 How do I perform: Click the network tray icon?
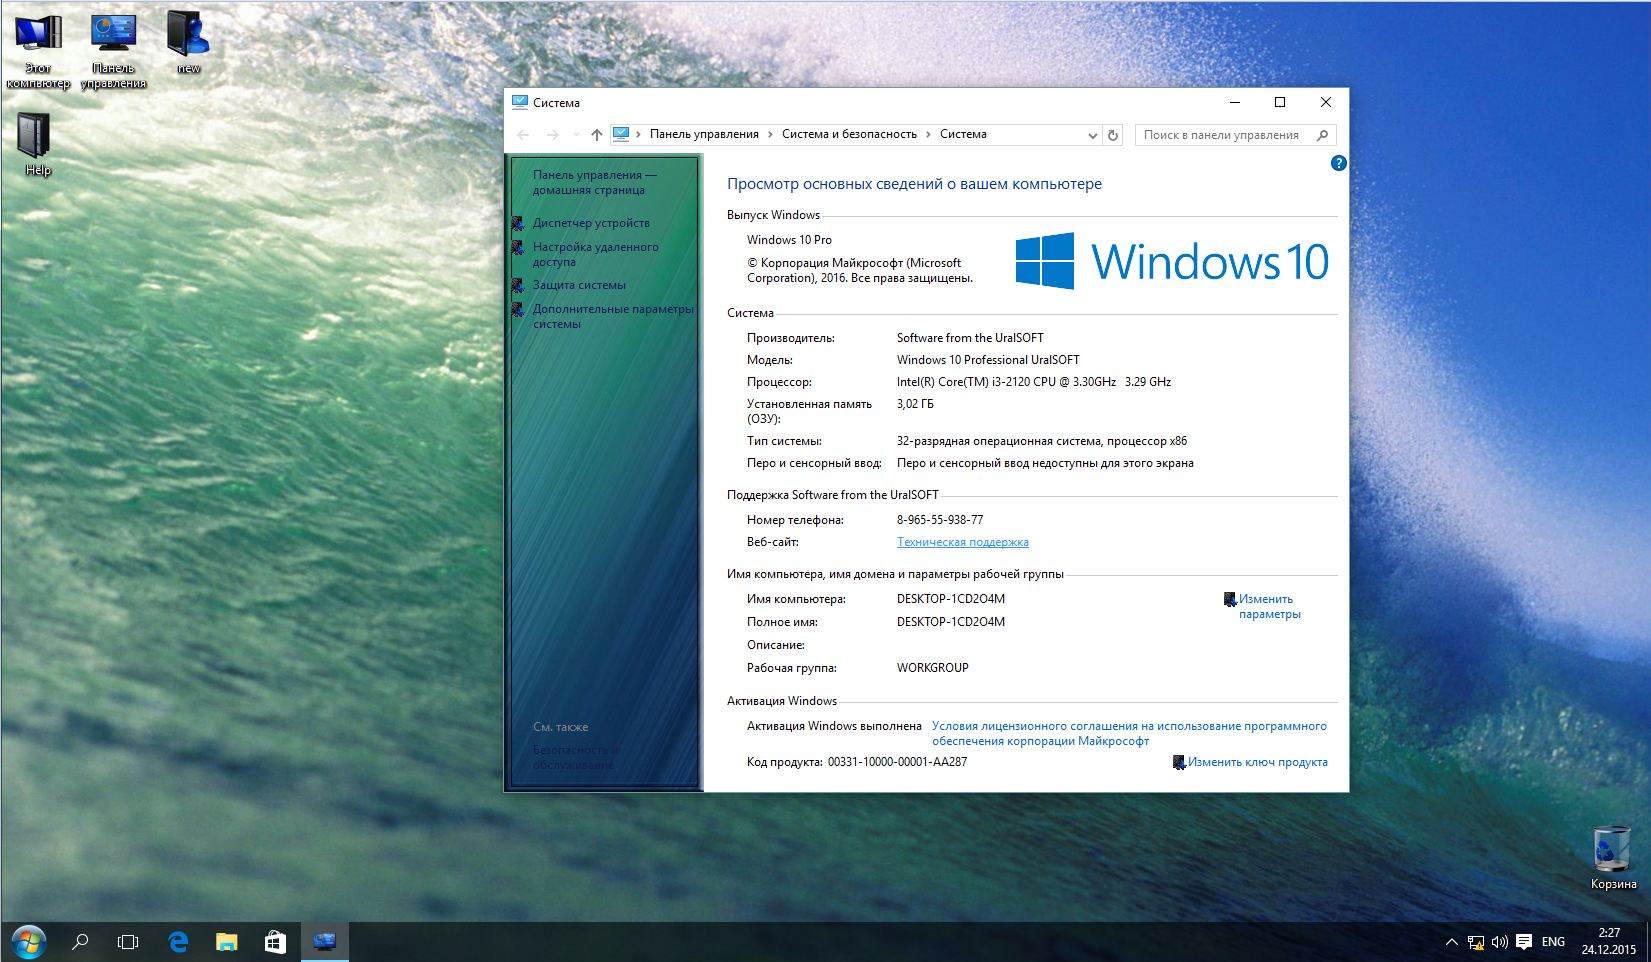tap(1476, 942)
